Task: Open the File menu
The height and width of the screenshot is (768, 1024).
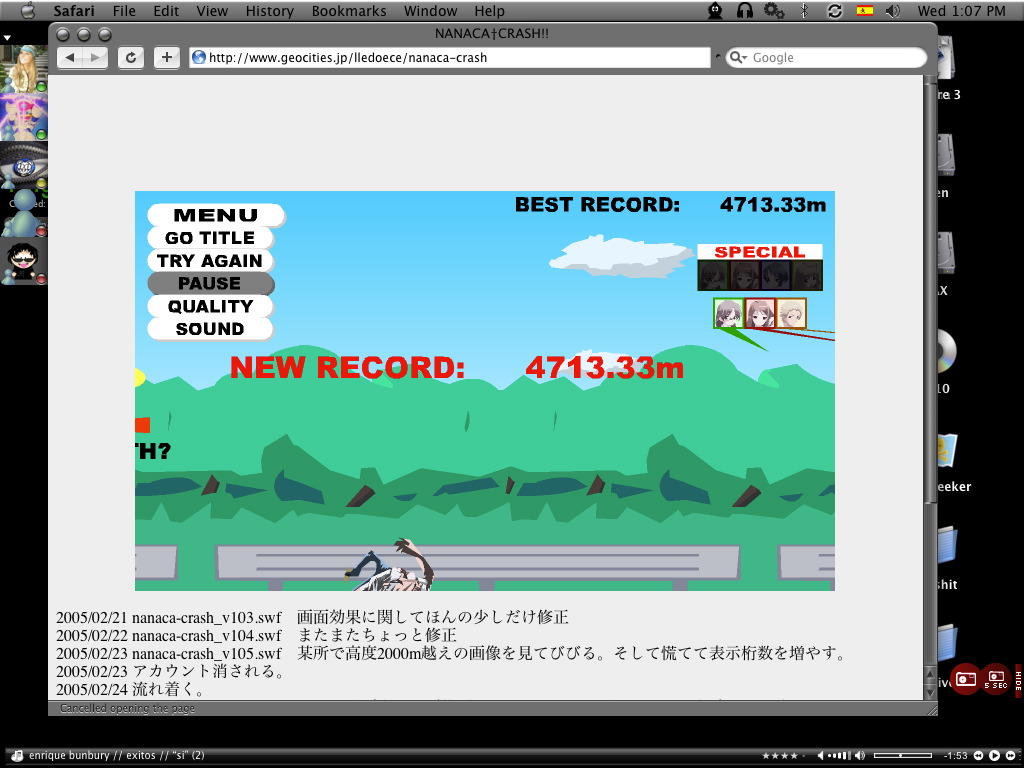Action: [x=124, y=11]
